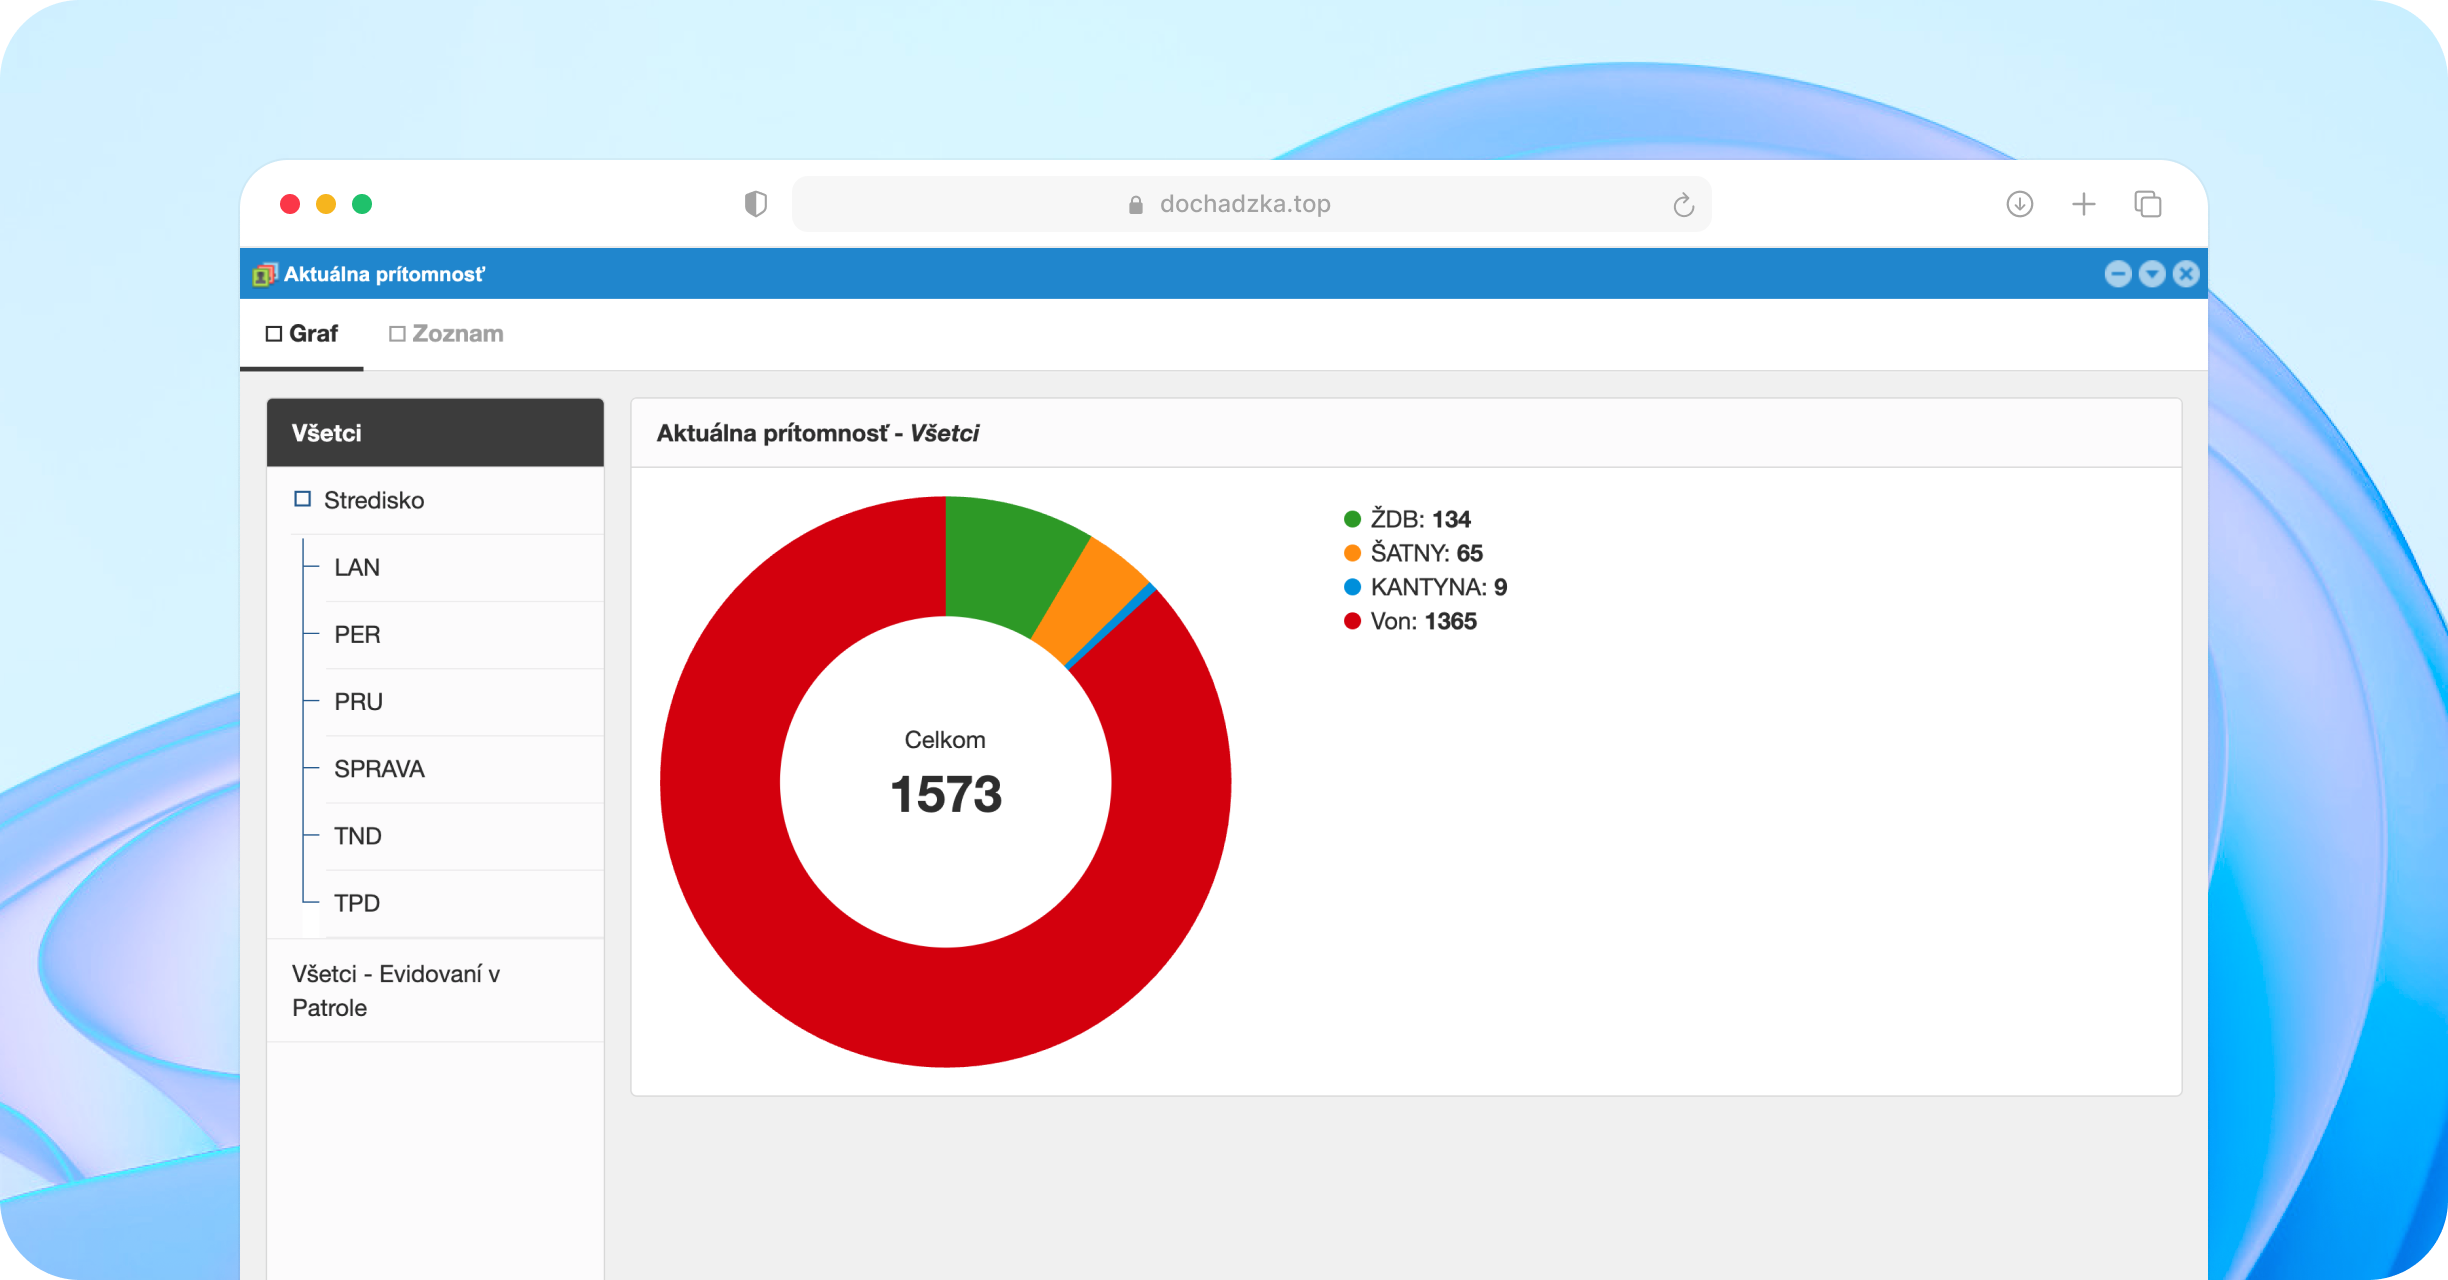Toggle KANTYNA blue legend entry
The height and width of the screenshot is (1280, 2448).
(1425, 587)
